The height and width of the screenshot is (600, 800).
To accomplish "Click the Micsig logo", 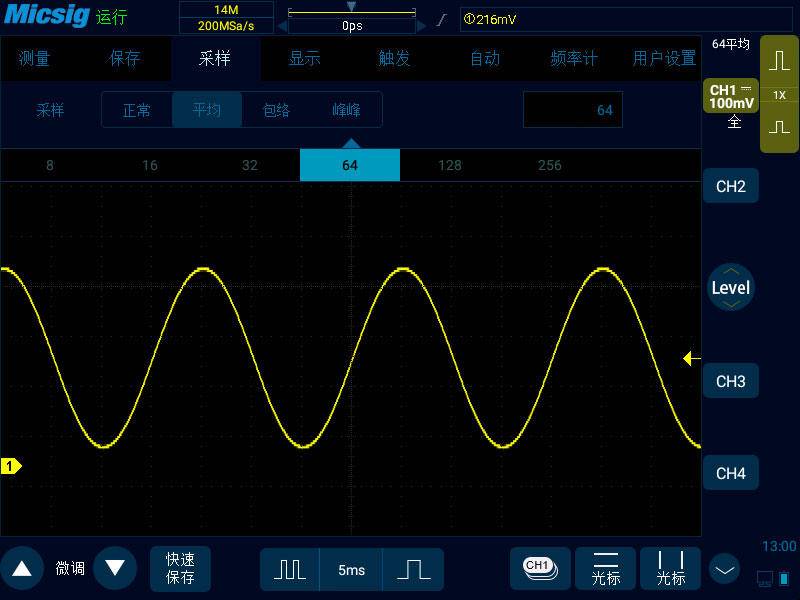I will click(x=47, y=15).
